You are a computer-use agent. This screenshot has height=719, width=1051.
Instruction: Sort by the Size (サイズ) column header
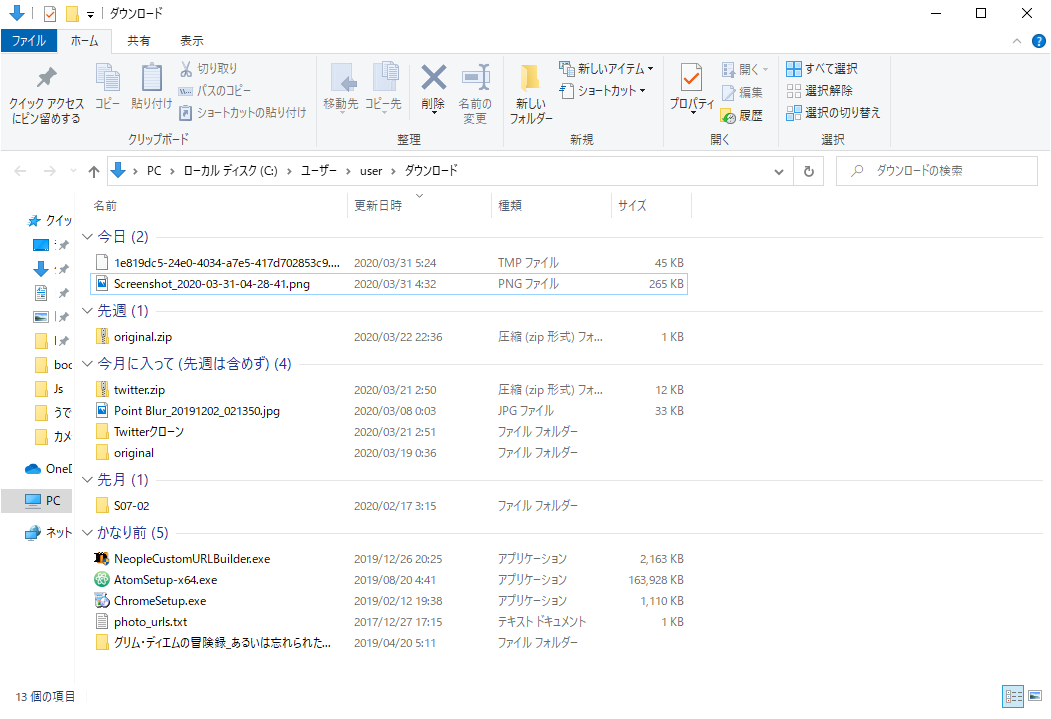[652, 205]
